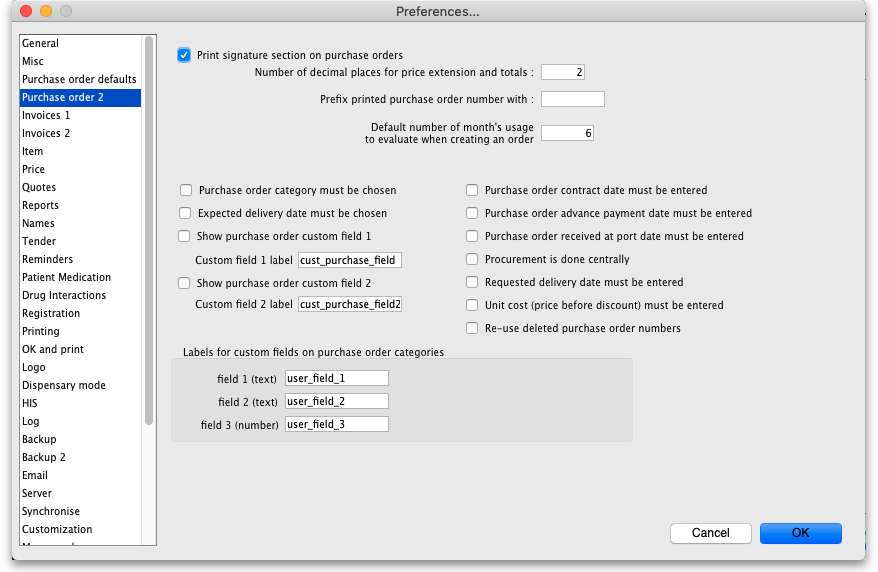Uncheck Print signature section on purchase orders
878x572 pixels.
tap(184, 55)
